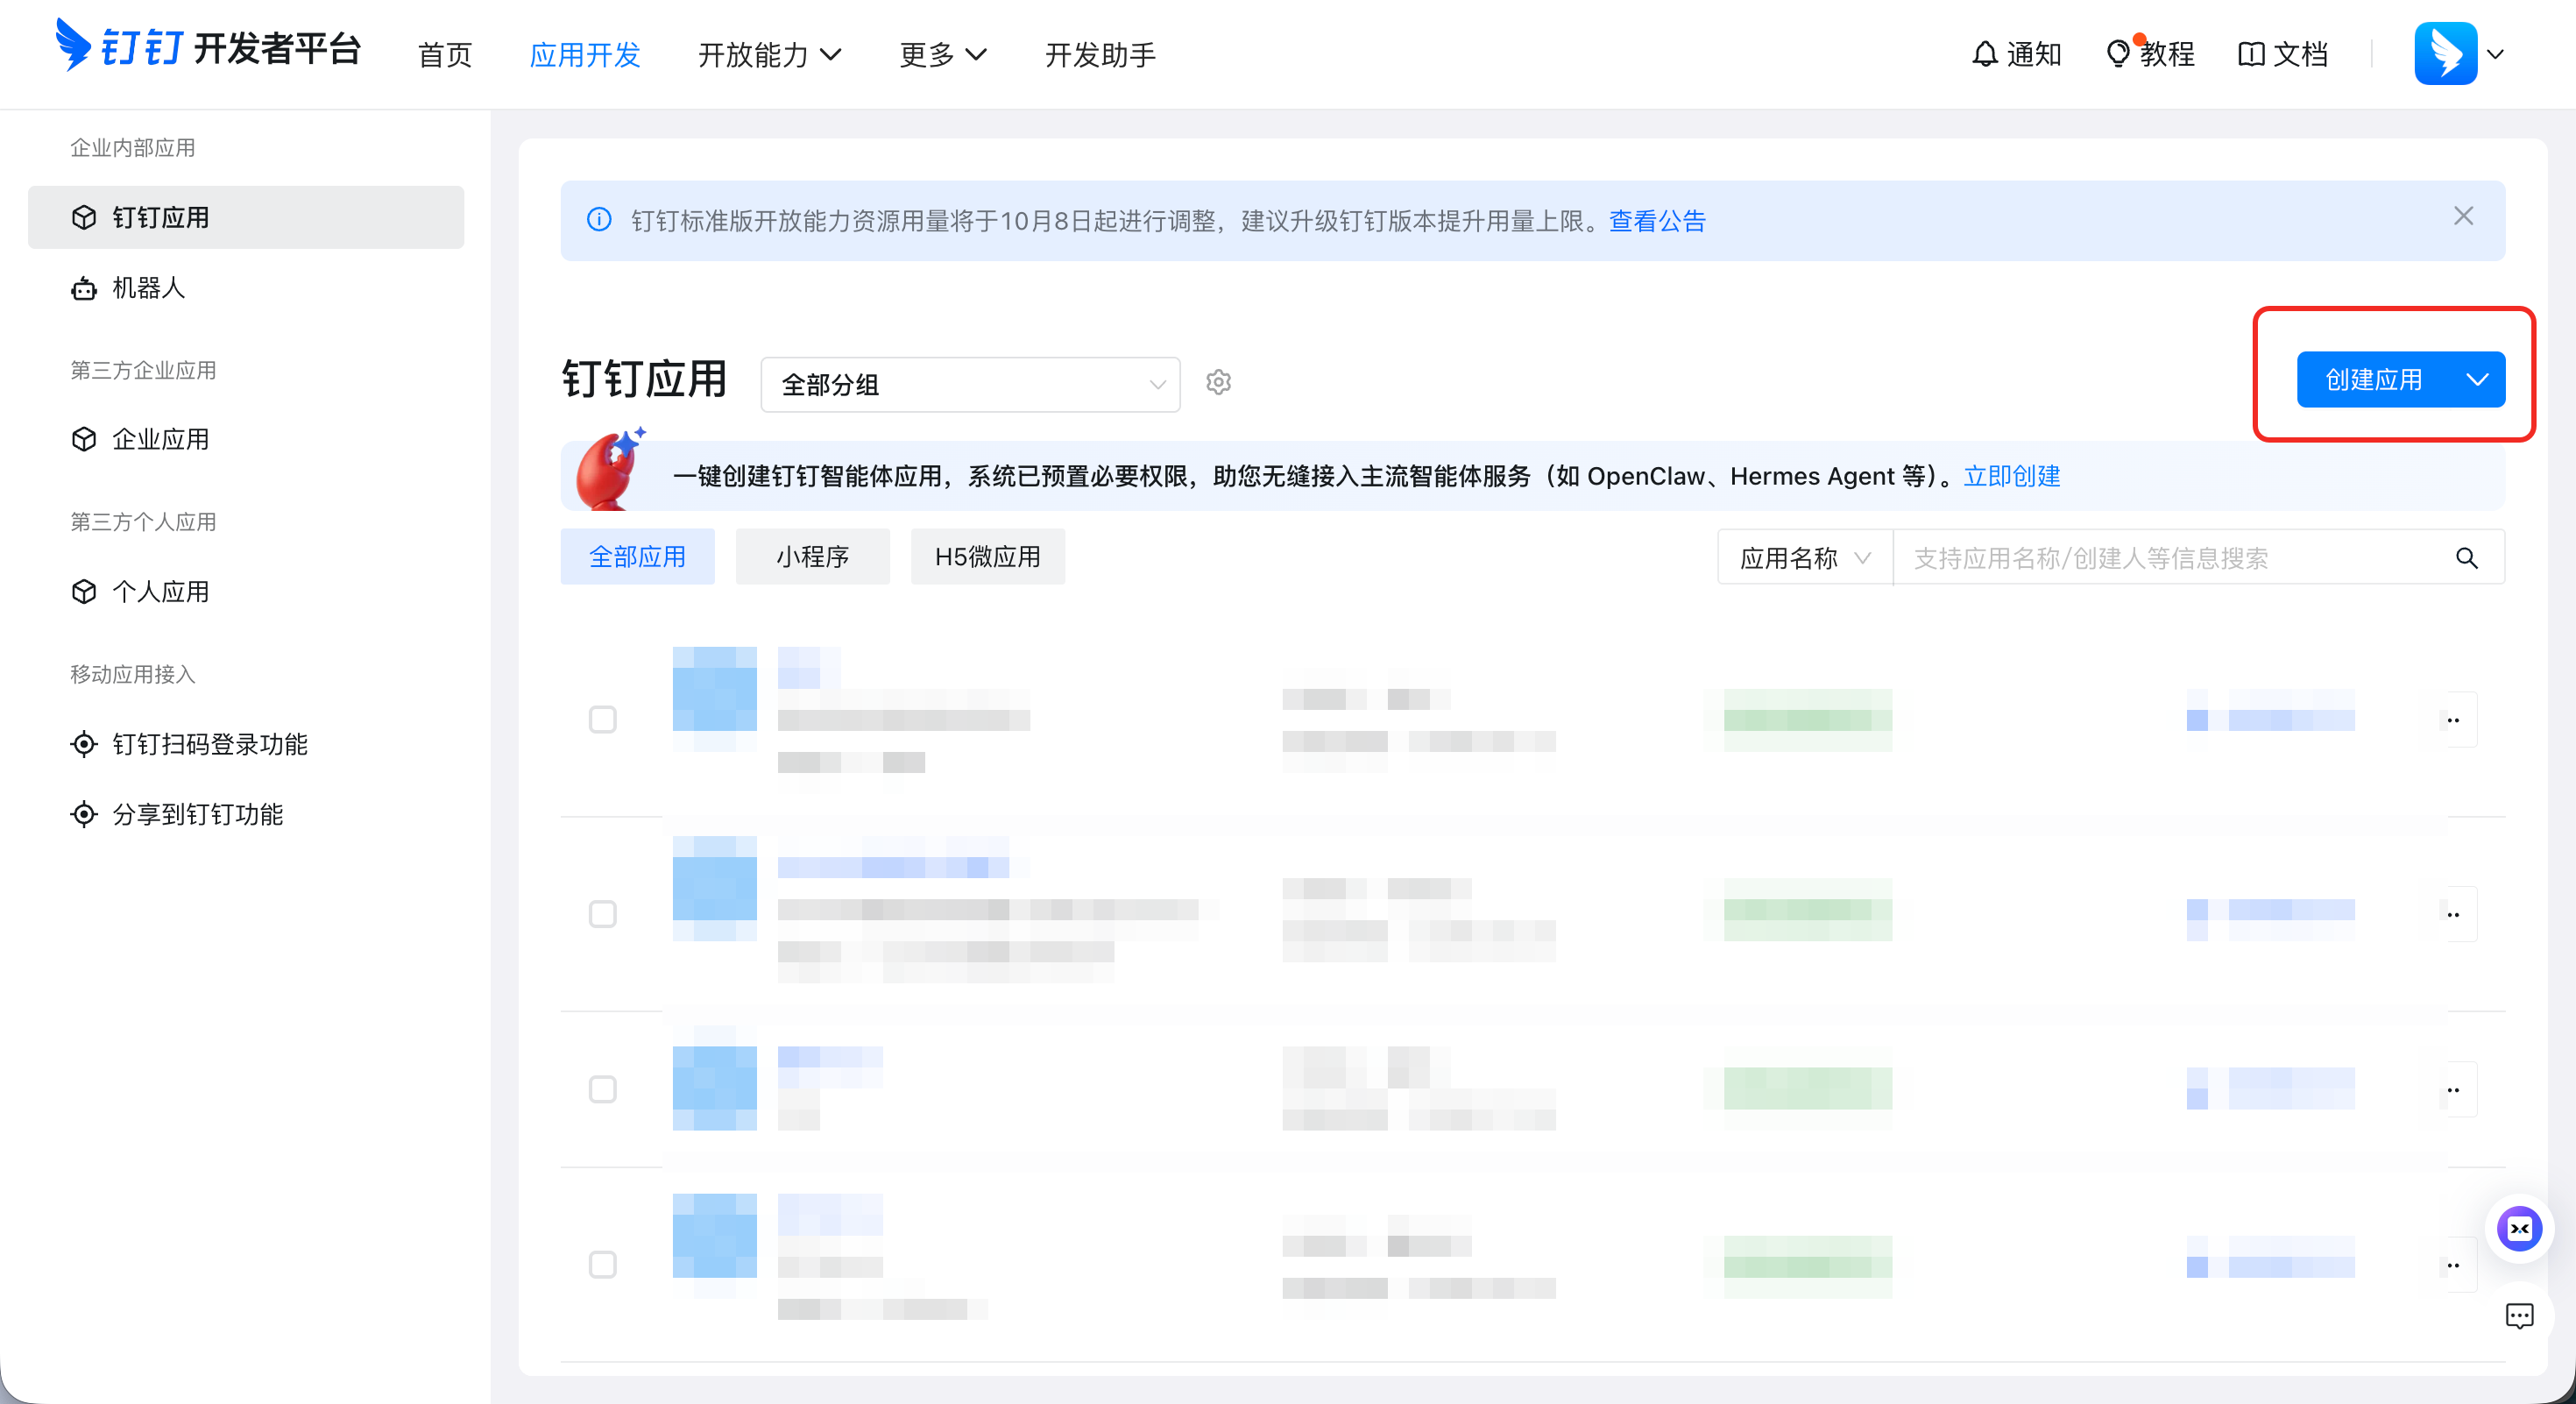Select 机器人 in the sidebar
Screen dimensions: 2576x1404
click(x=246, y=288)
